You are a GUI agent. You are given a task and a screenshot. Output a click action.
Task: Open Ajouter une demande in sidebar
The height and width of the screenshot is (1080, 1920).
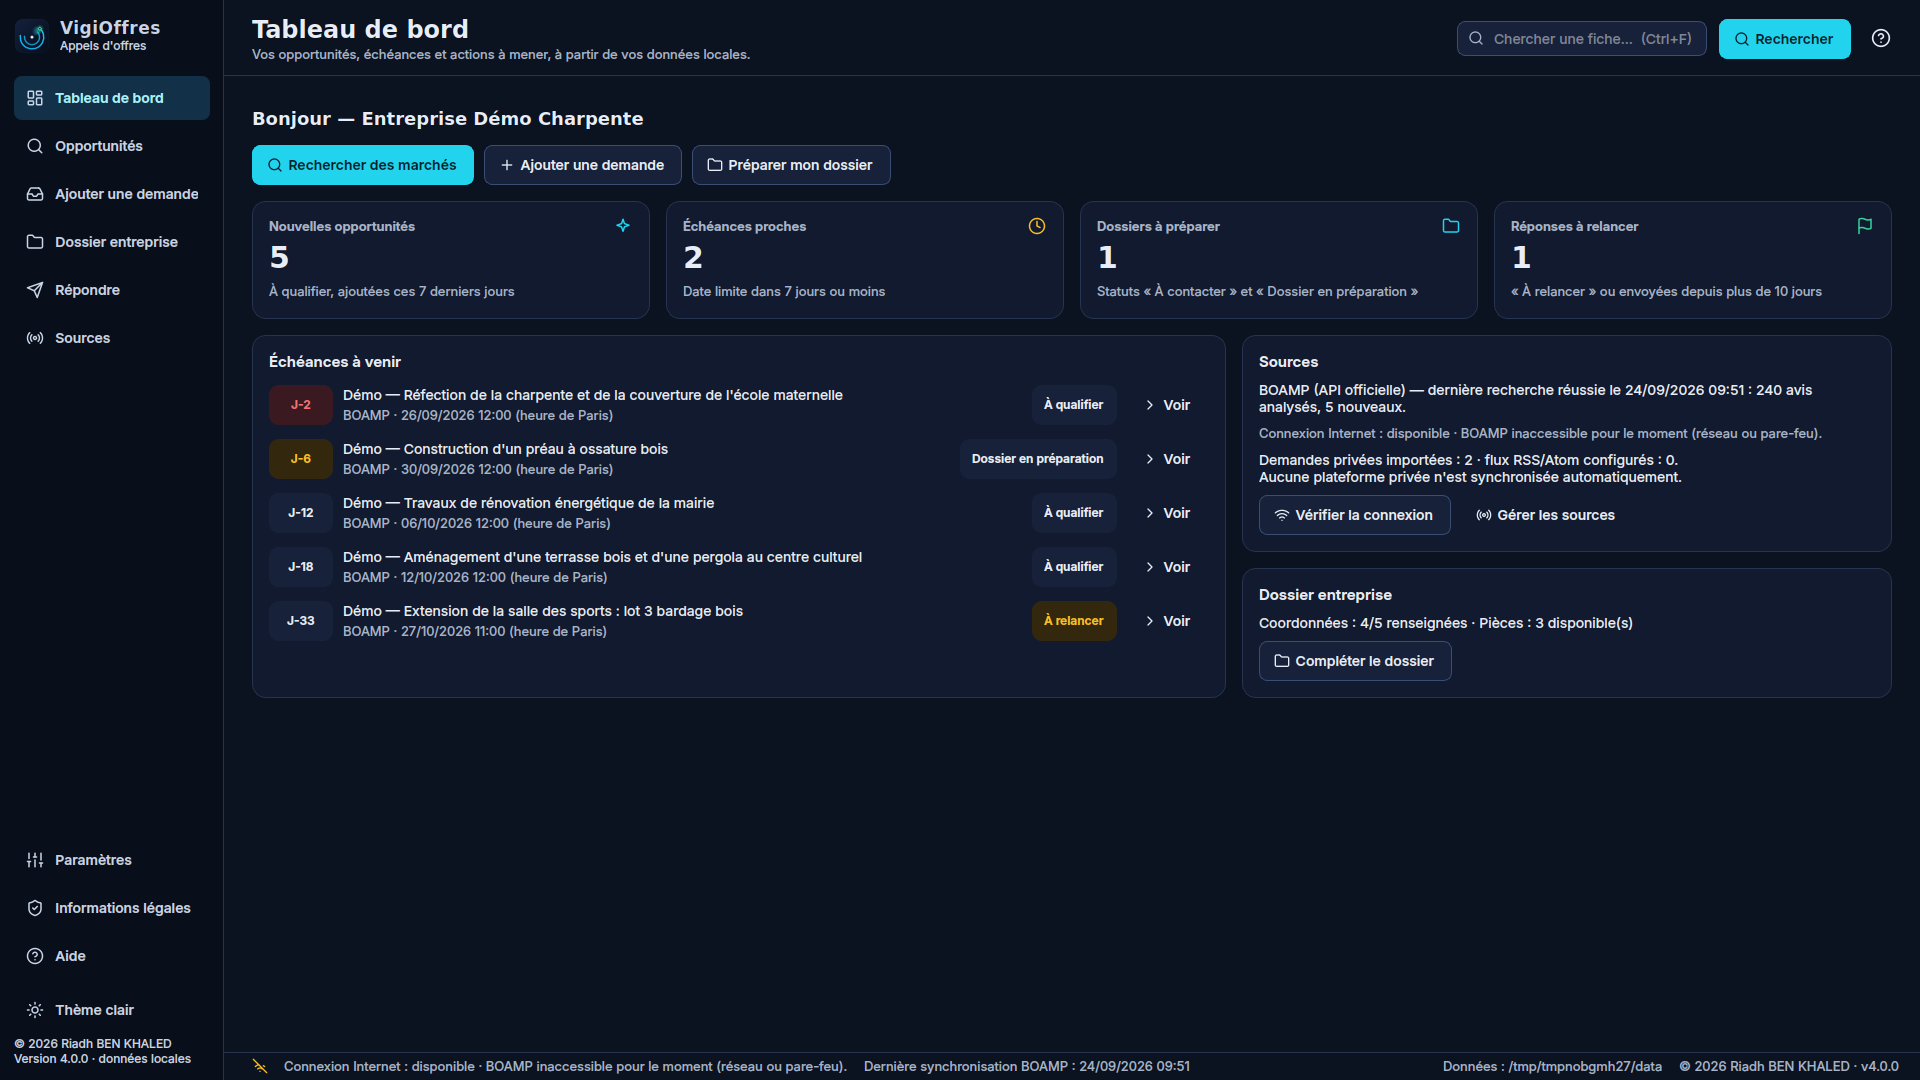[112, 194]
